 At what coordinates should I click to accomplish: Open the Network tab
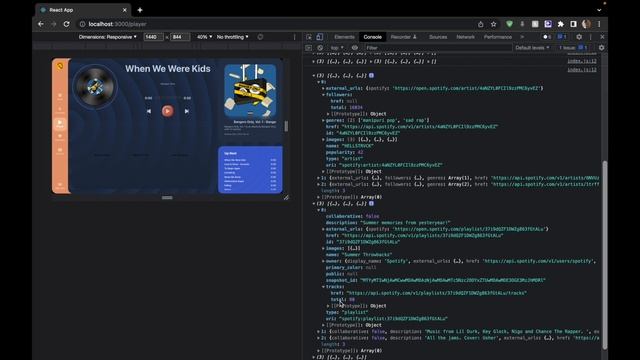pos(465,37)
